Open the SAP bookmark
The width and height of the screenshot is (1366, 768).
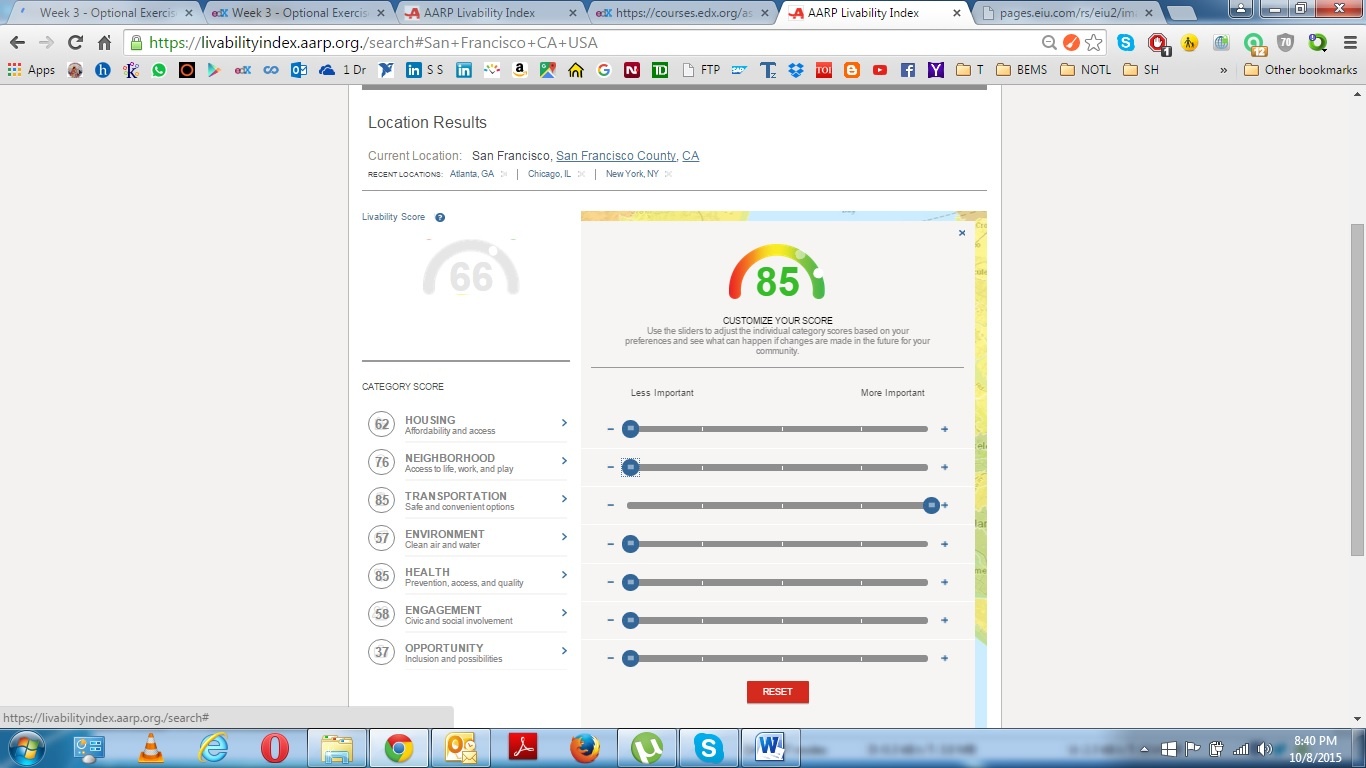point(739,70)
